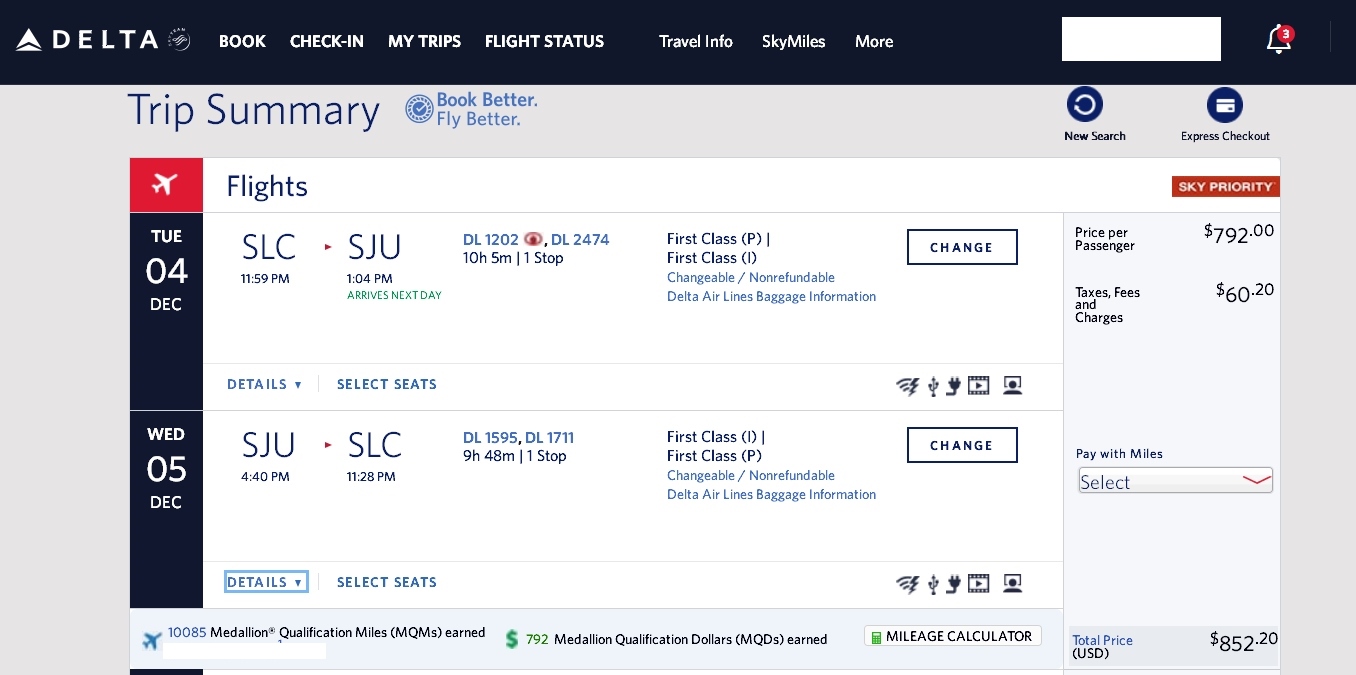
Task: Click the SKY PRIORITY badge
Action: (1225, 186)
